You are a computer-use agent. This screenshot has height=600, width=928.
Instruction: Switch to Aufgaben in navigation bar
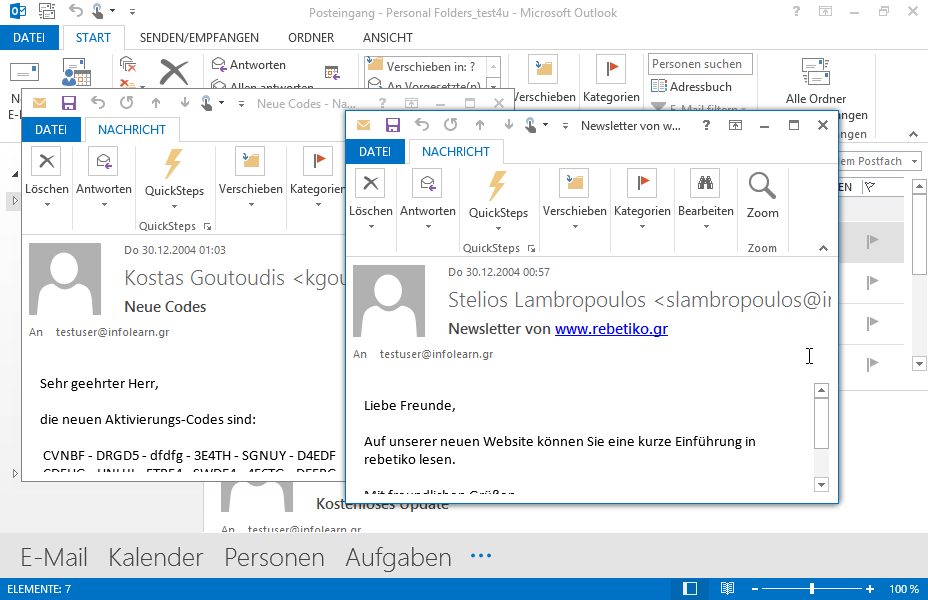[398, 557]
